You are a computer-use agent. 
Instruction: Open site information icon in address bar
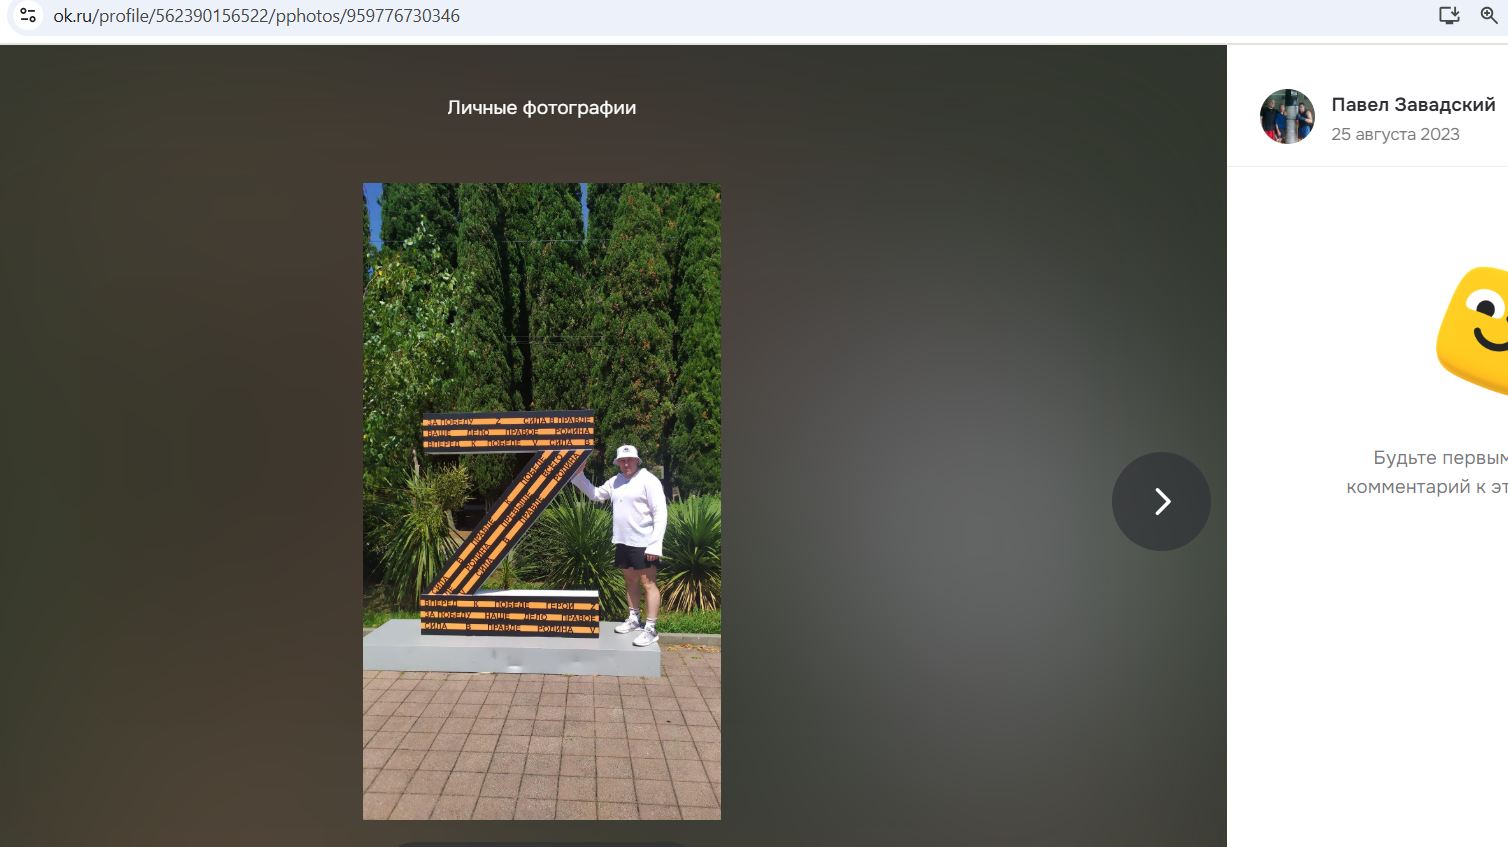point(28,16)
